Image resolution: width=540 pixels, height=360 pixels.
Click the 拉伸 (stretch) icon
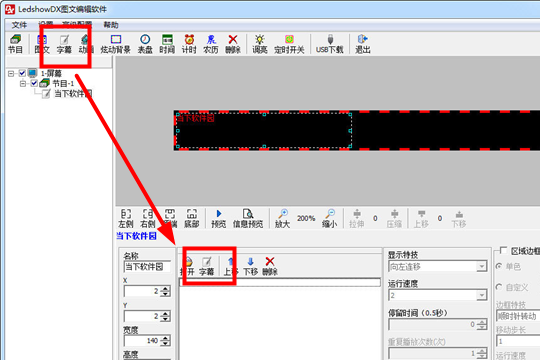(x=357, y=218)
